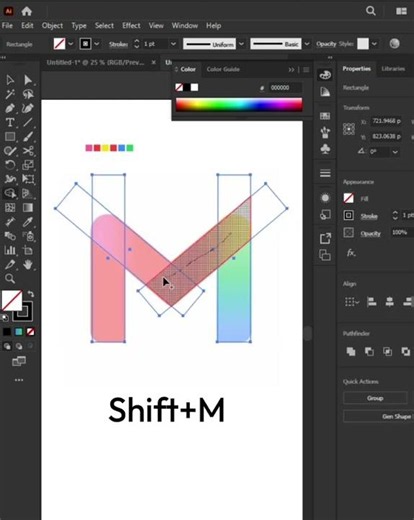Click the search magnifier in title bar

pos(371,11)
